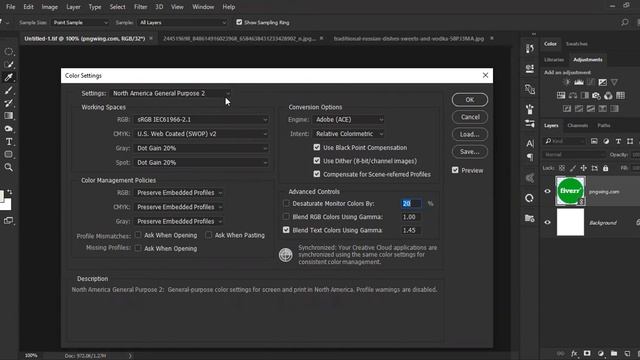Image resolution: width=640 pixels, height=360 pixels.
Task: Open CMYK working space dropdown
Action: [x=201, y=134]
